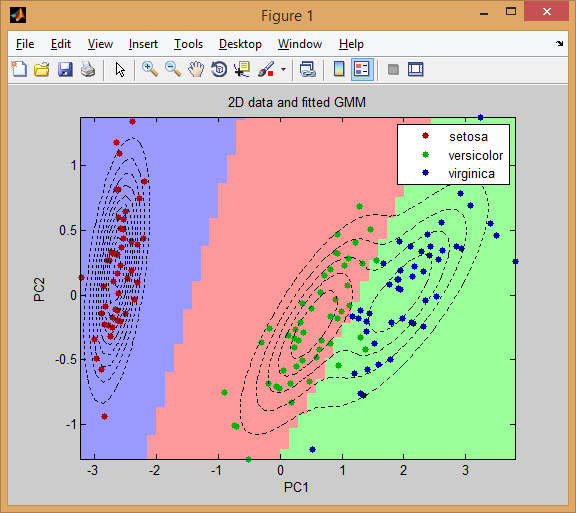This screenshot has width=576, height=513.
Task: Click the Show Plot Tools button
Action: tap(415, 69)
